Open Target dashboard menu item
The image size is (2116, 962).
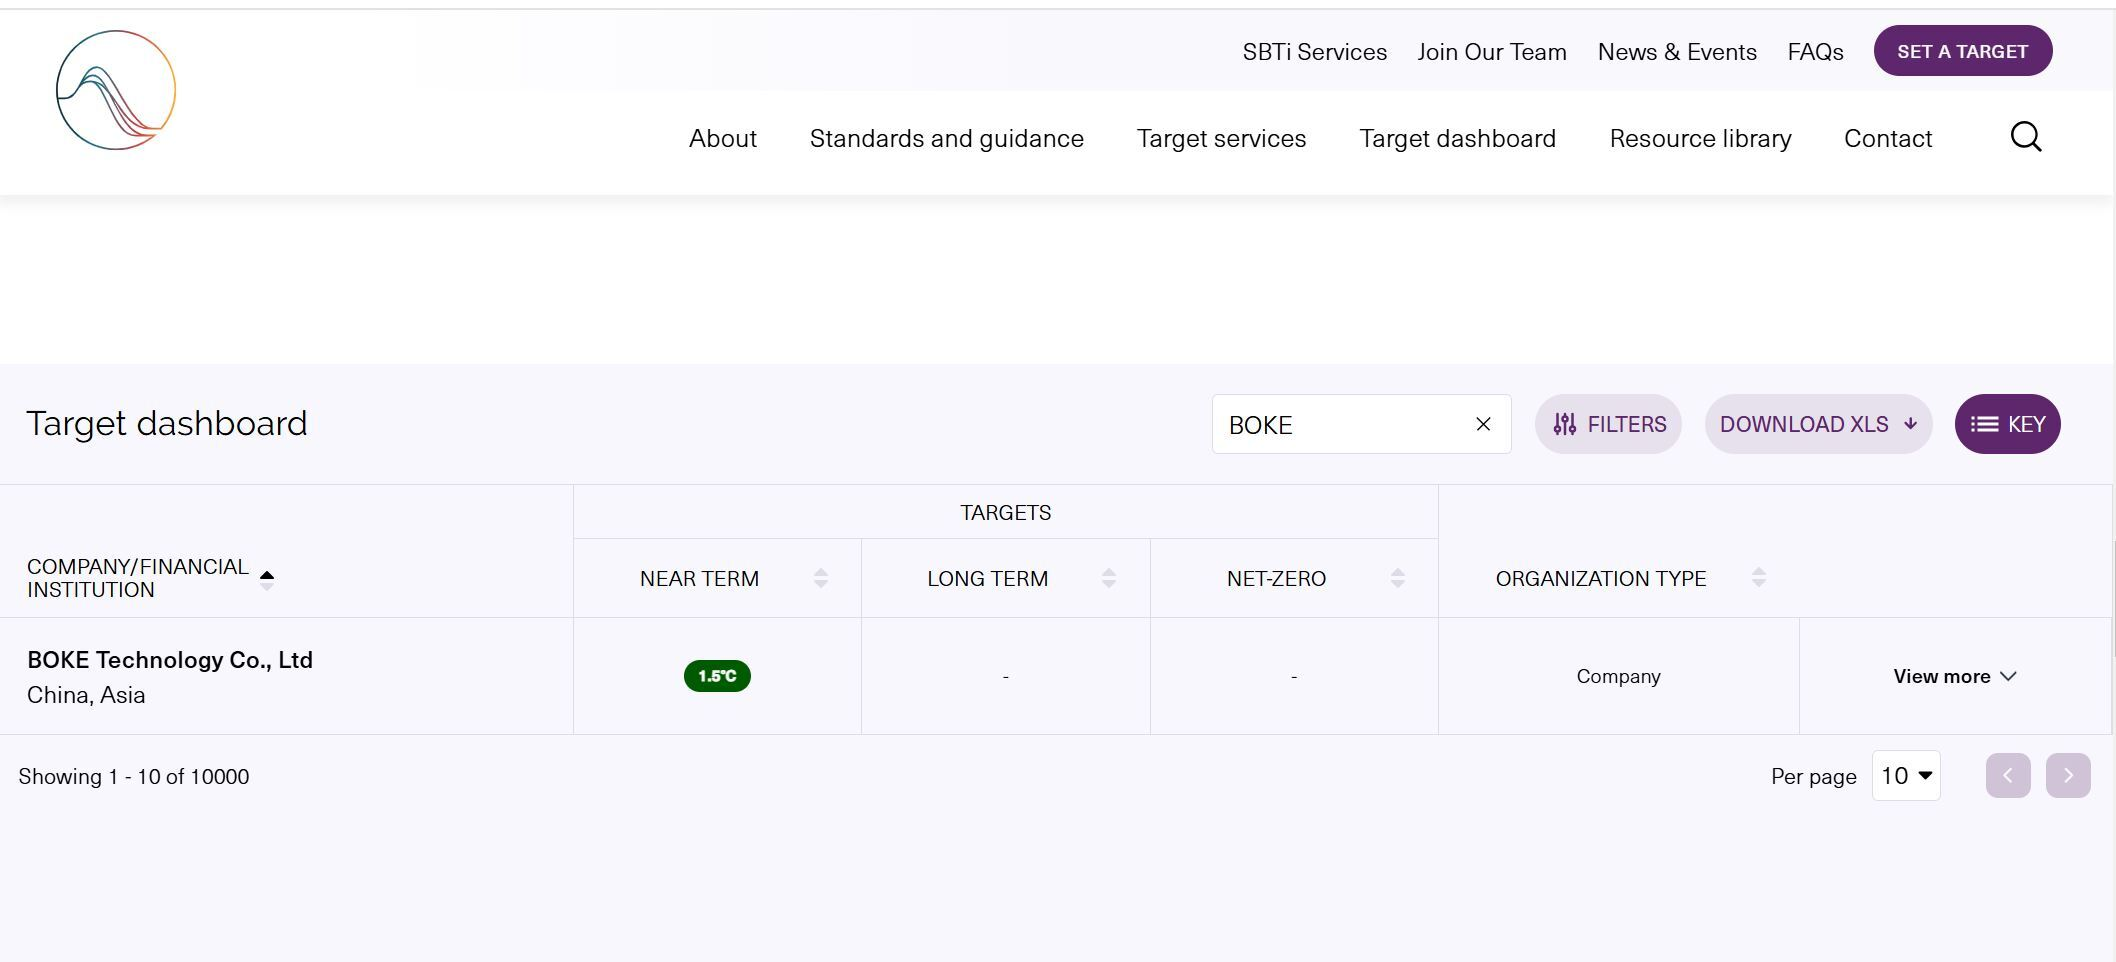pyautogui.click(x=1458, y=138)
